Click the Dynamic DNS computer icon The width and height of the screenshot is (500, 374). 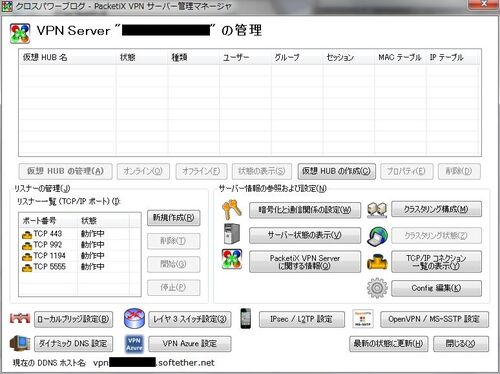[x=20, y=343]
